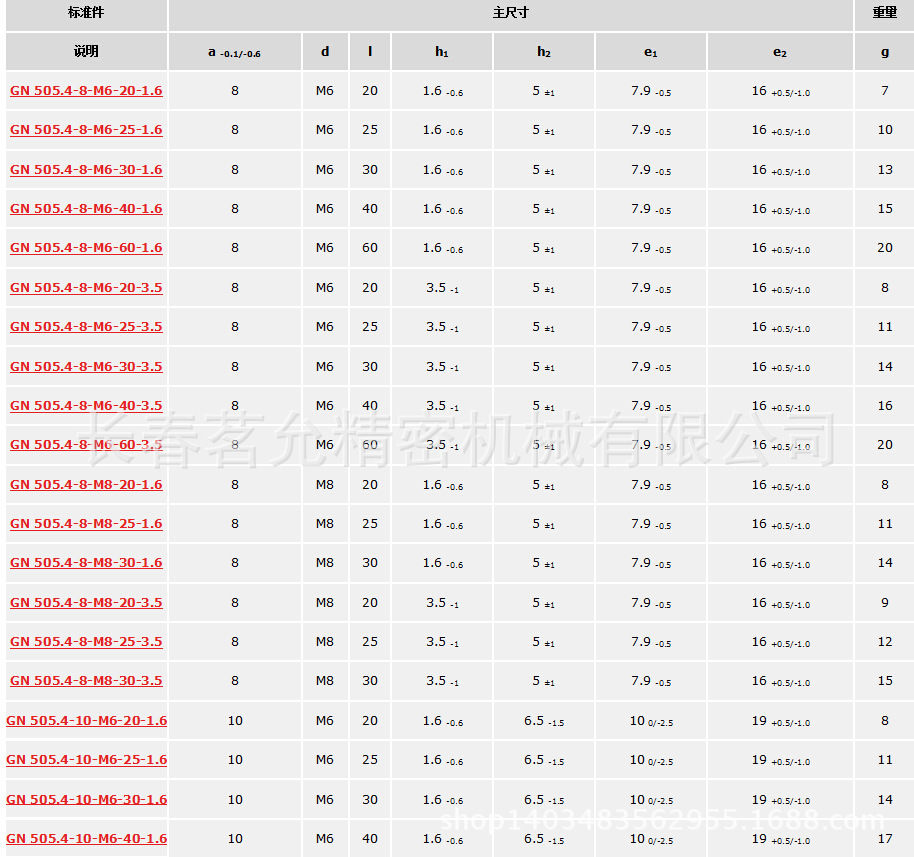The height and width of the screenshot is (857, 914).
Task: Follow the GN 505.4-8-M6-60-1.6 link
Action: click(86, 248)
